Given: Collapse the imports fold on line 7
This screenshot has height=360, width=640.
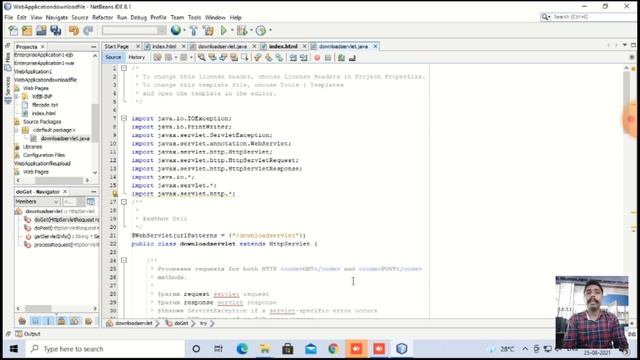Looking at the screenshot, I should pos(124,118).
